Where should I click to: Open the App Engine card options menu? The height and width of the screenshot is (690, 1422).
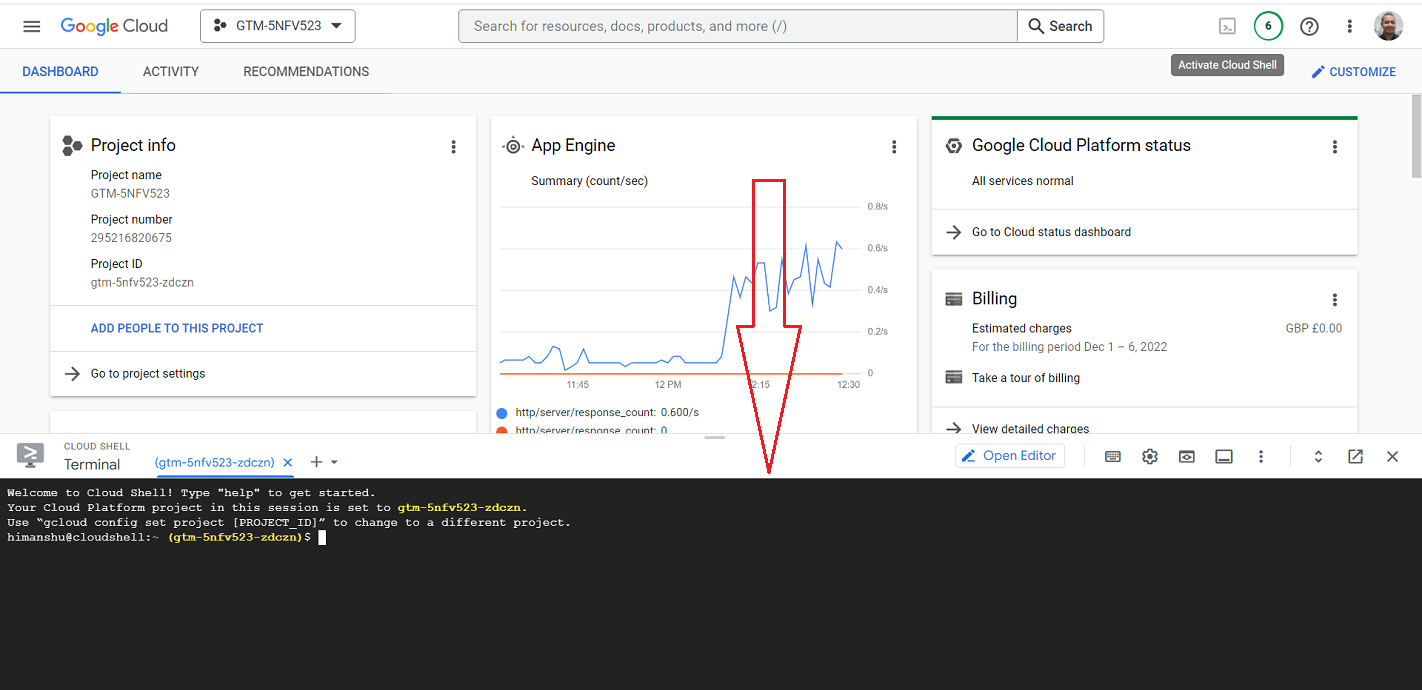tap(894, 147)
